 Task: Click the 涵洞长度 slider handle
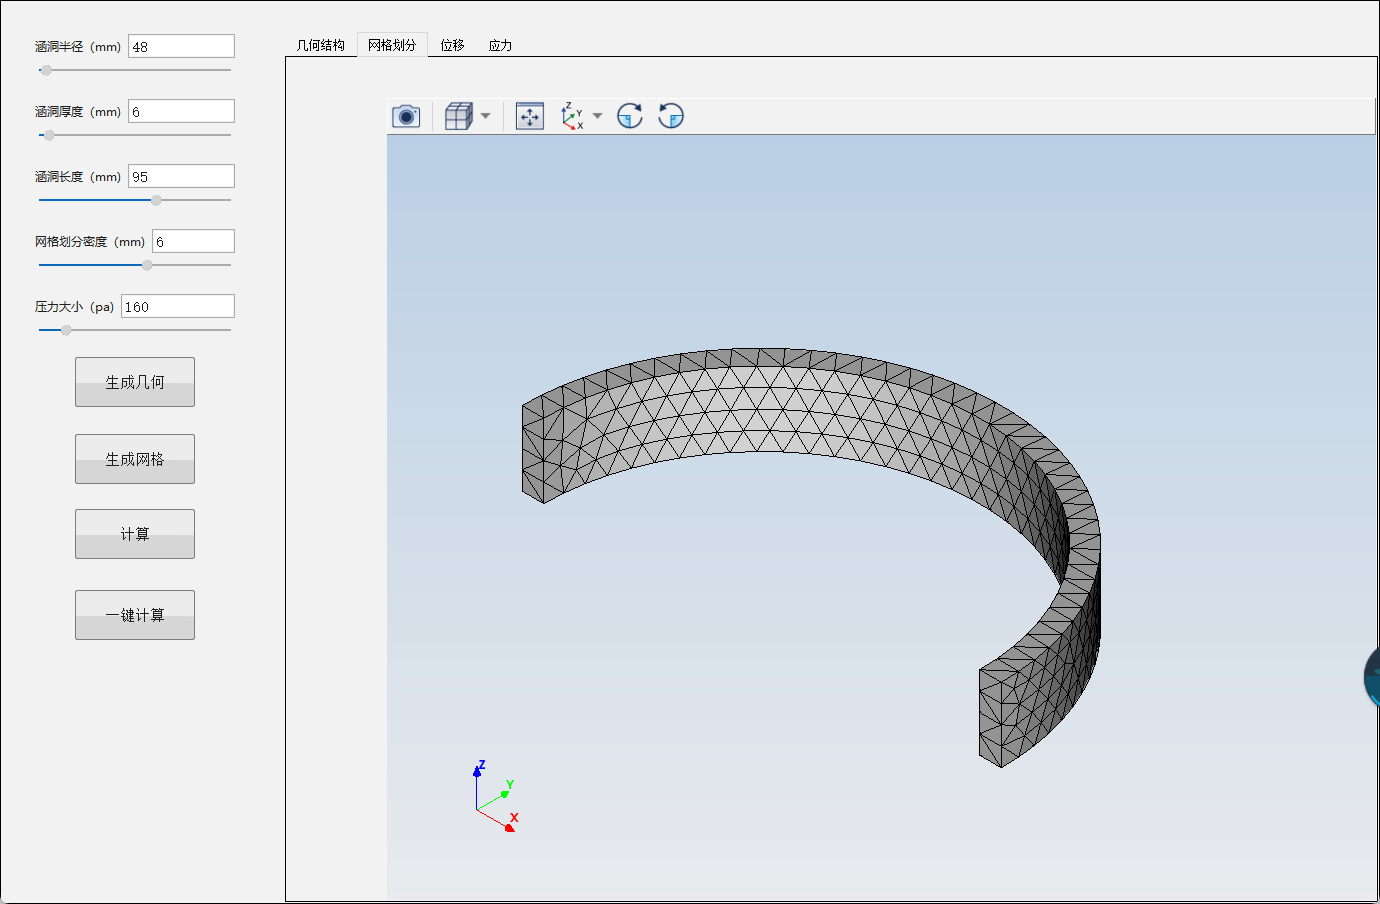point(156,200)
